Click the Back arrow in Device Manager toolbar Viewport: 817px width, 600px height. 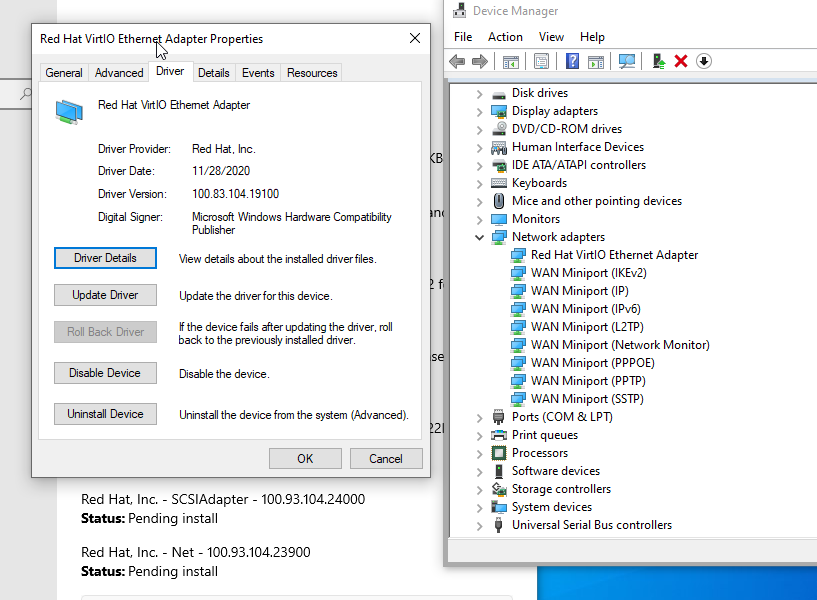click(457, 61)
